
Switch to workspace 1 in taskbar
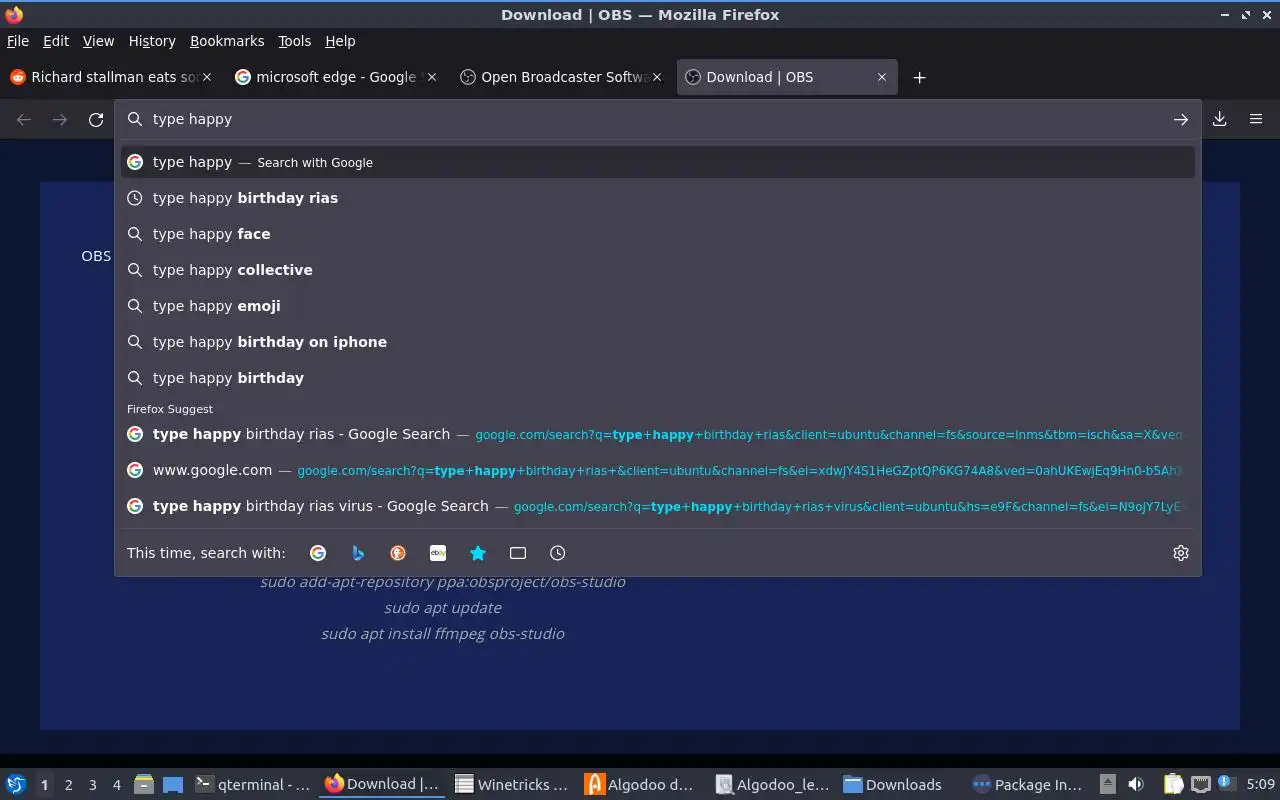coord(44,785)
